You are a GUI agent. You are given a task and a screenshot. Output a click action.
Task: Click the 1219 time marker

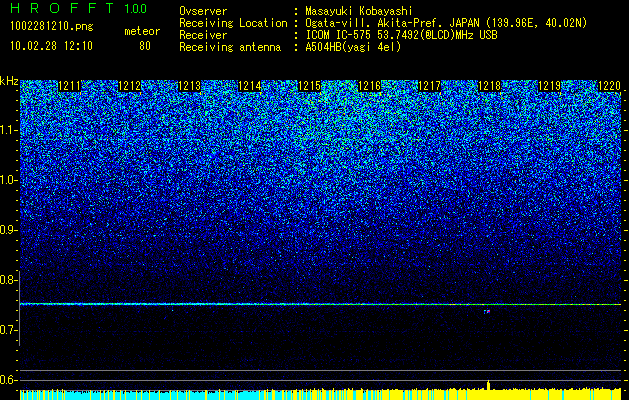(x=549, y=86)
